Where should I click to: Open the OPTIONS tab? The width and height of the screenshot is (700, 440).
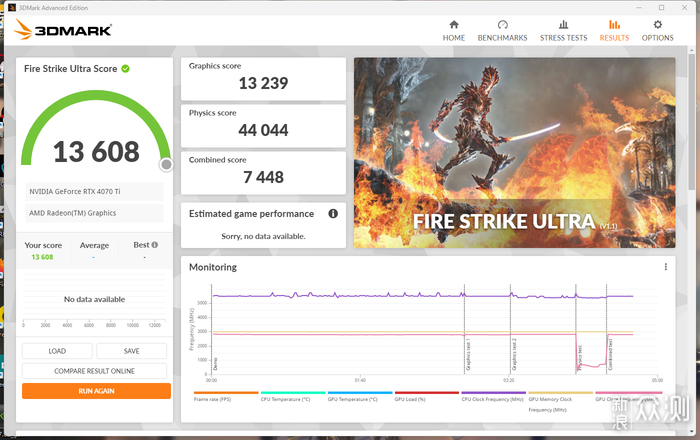coord(657,31)
